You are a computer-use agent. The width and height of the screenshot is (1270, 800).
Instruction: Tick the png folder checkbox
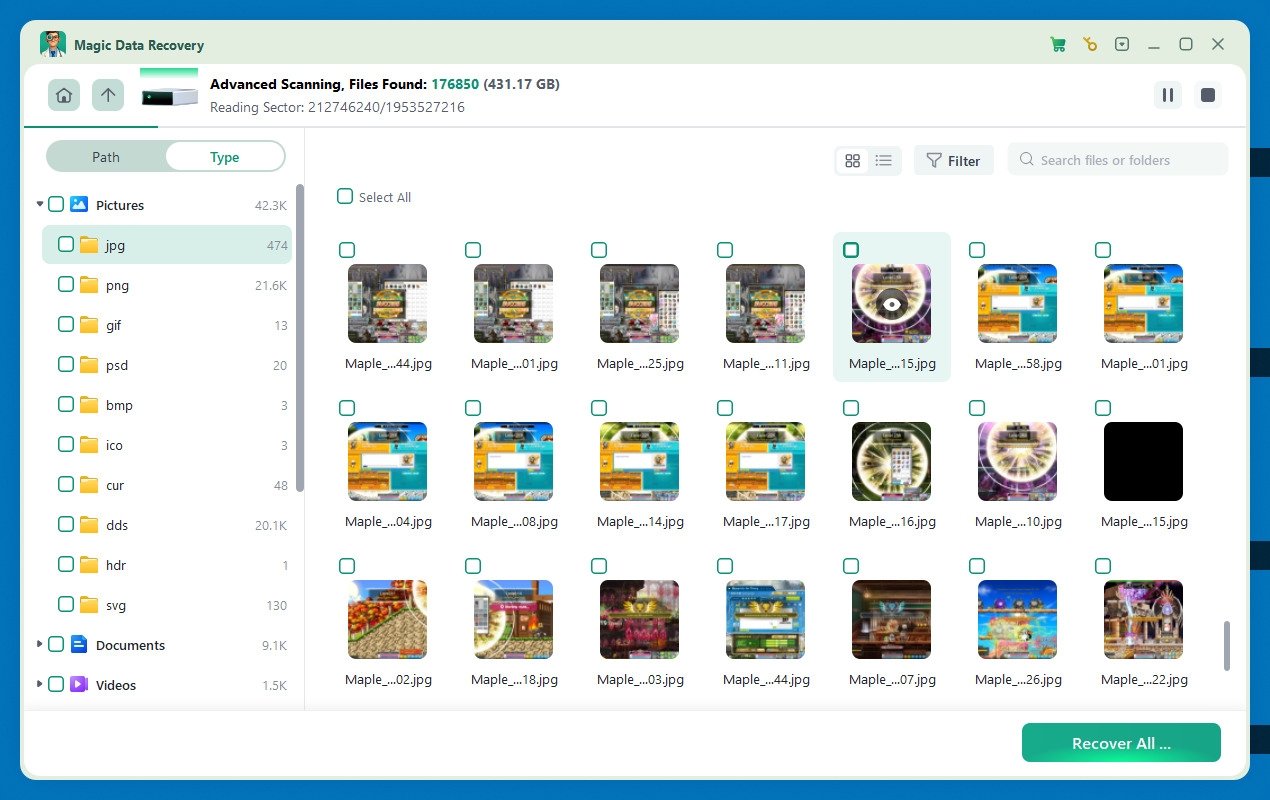pyautogui.click(x=66, y=285)
